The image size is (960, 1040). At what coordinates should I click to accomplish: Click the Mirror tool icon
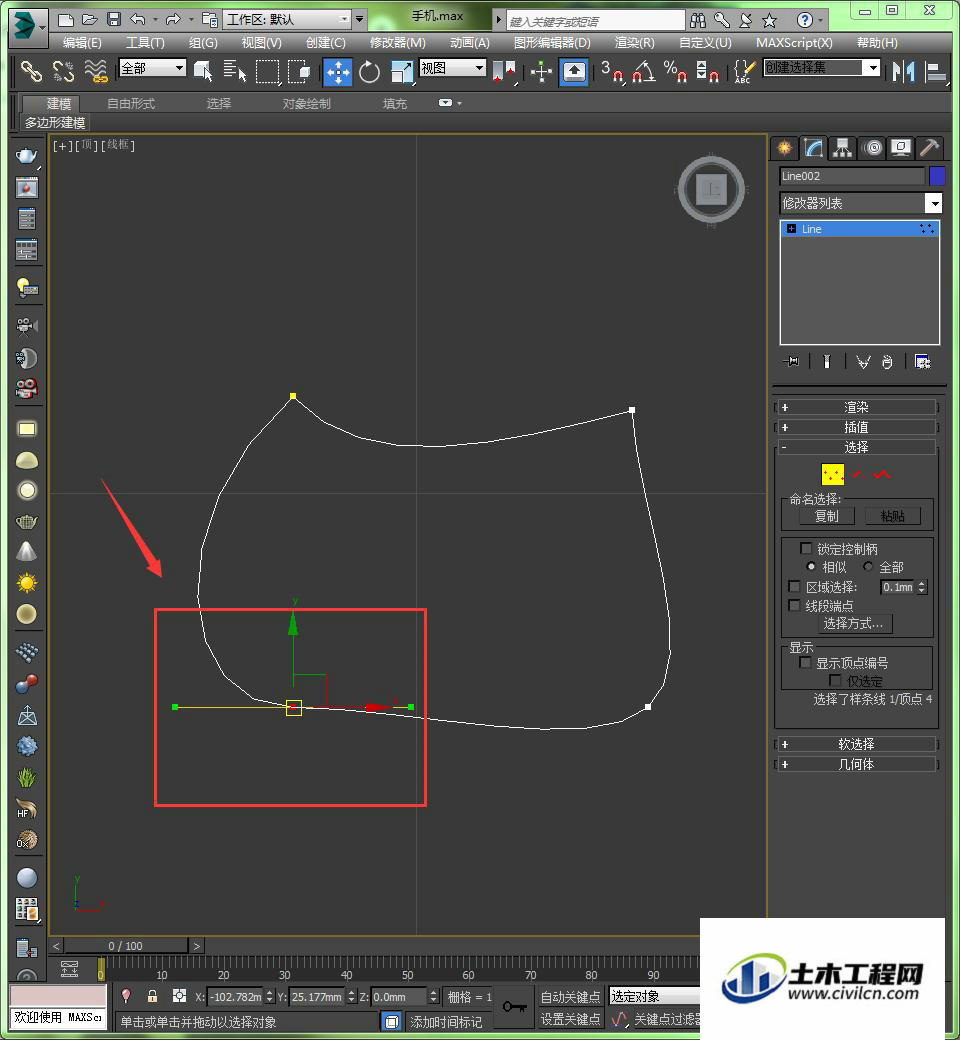[904, 71]
